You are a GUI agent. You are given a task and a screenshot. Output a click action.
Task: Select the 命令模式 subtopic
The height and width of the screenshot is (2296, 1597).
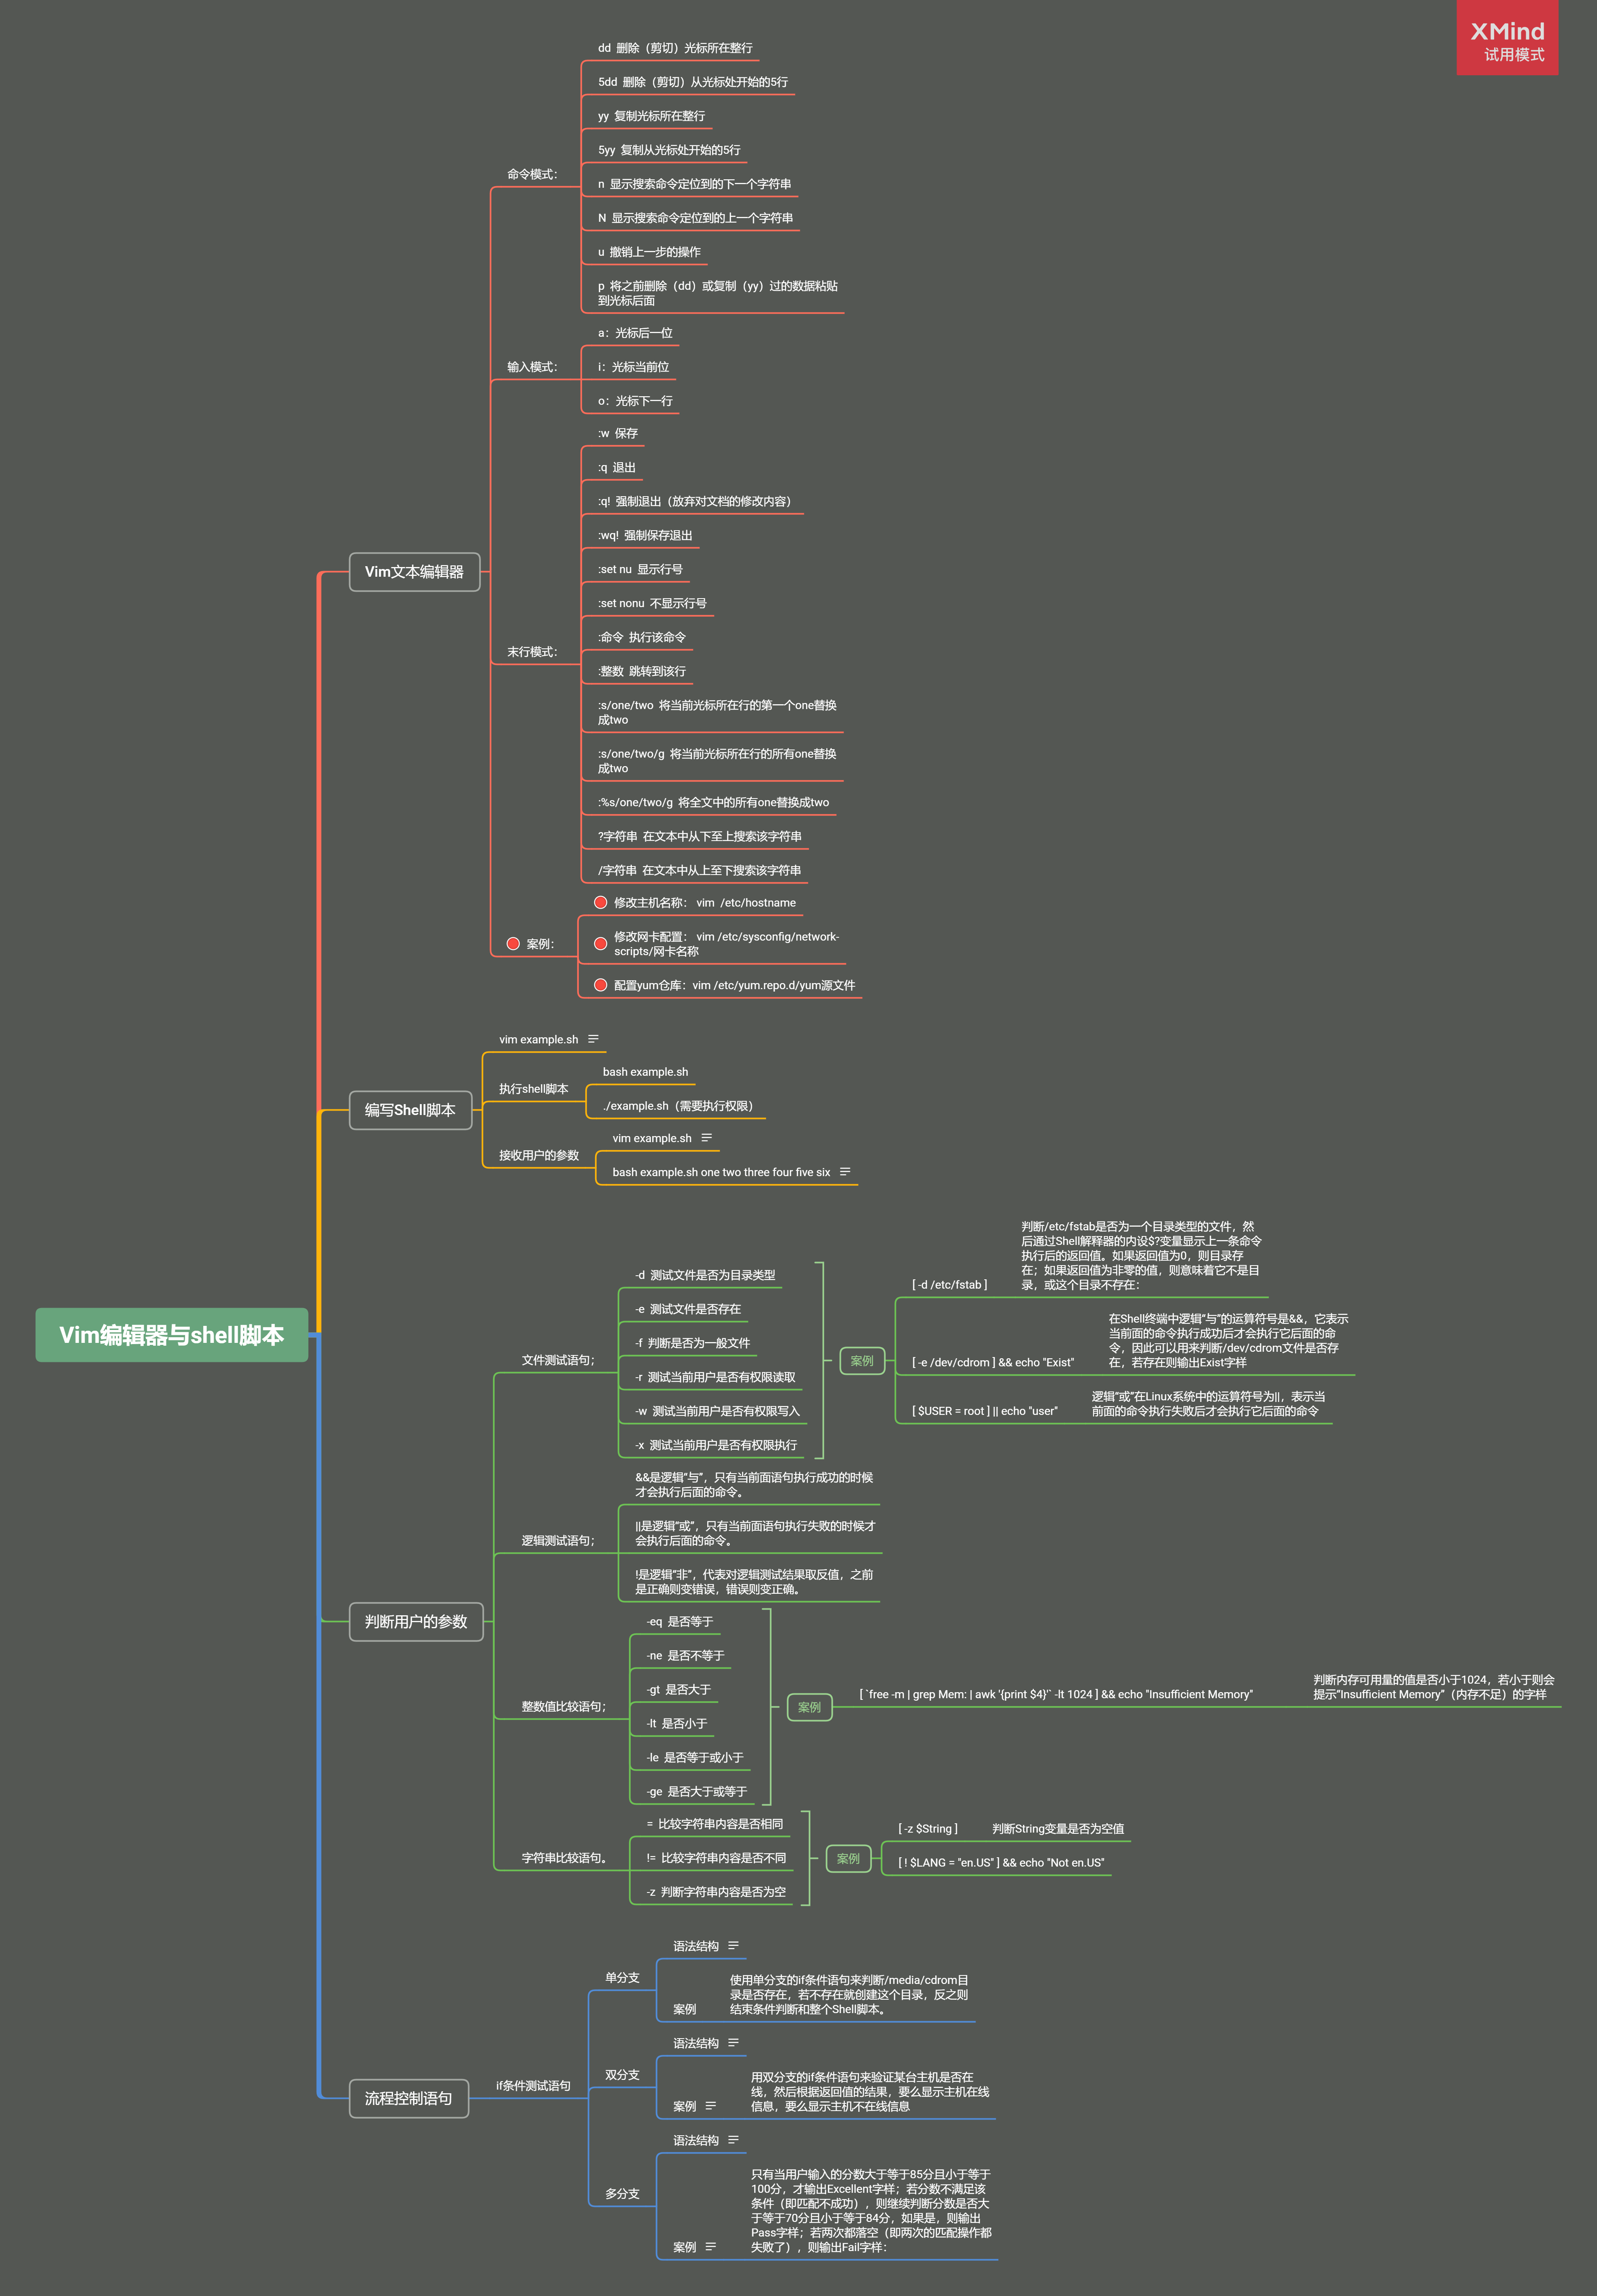click(532, 174)
